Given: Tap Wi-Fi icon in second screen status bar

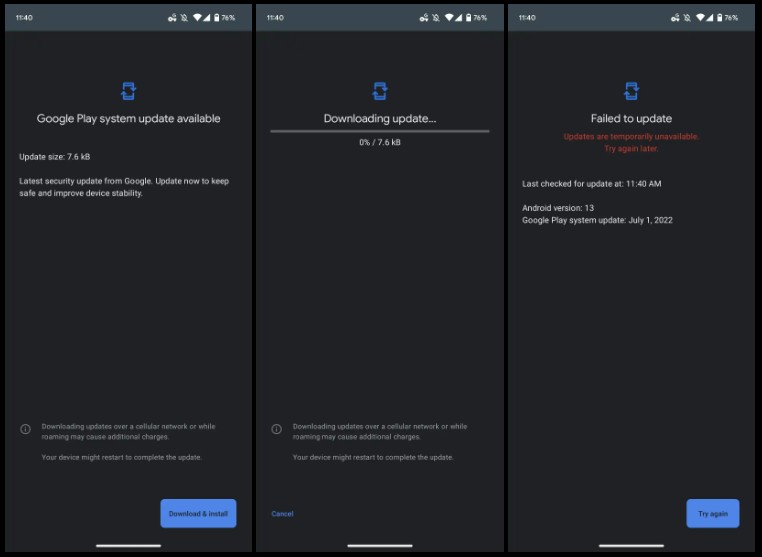Looking at the screenshot, I should [449, 17].
